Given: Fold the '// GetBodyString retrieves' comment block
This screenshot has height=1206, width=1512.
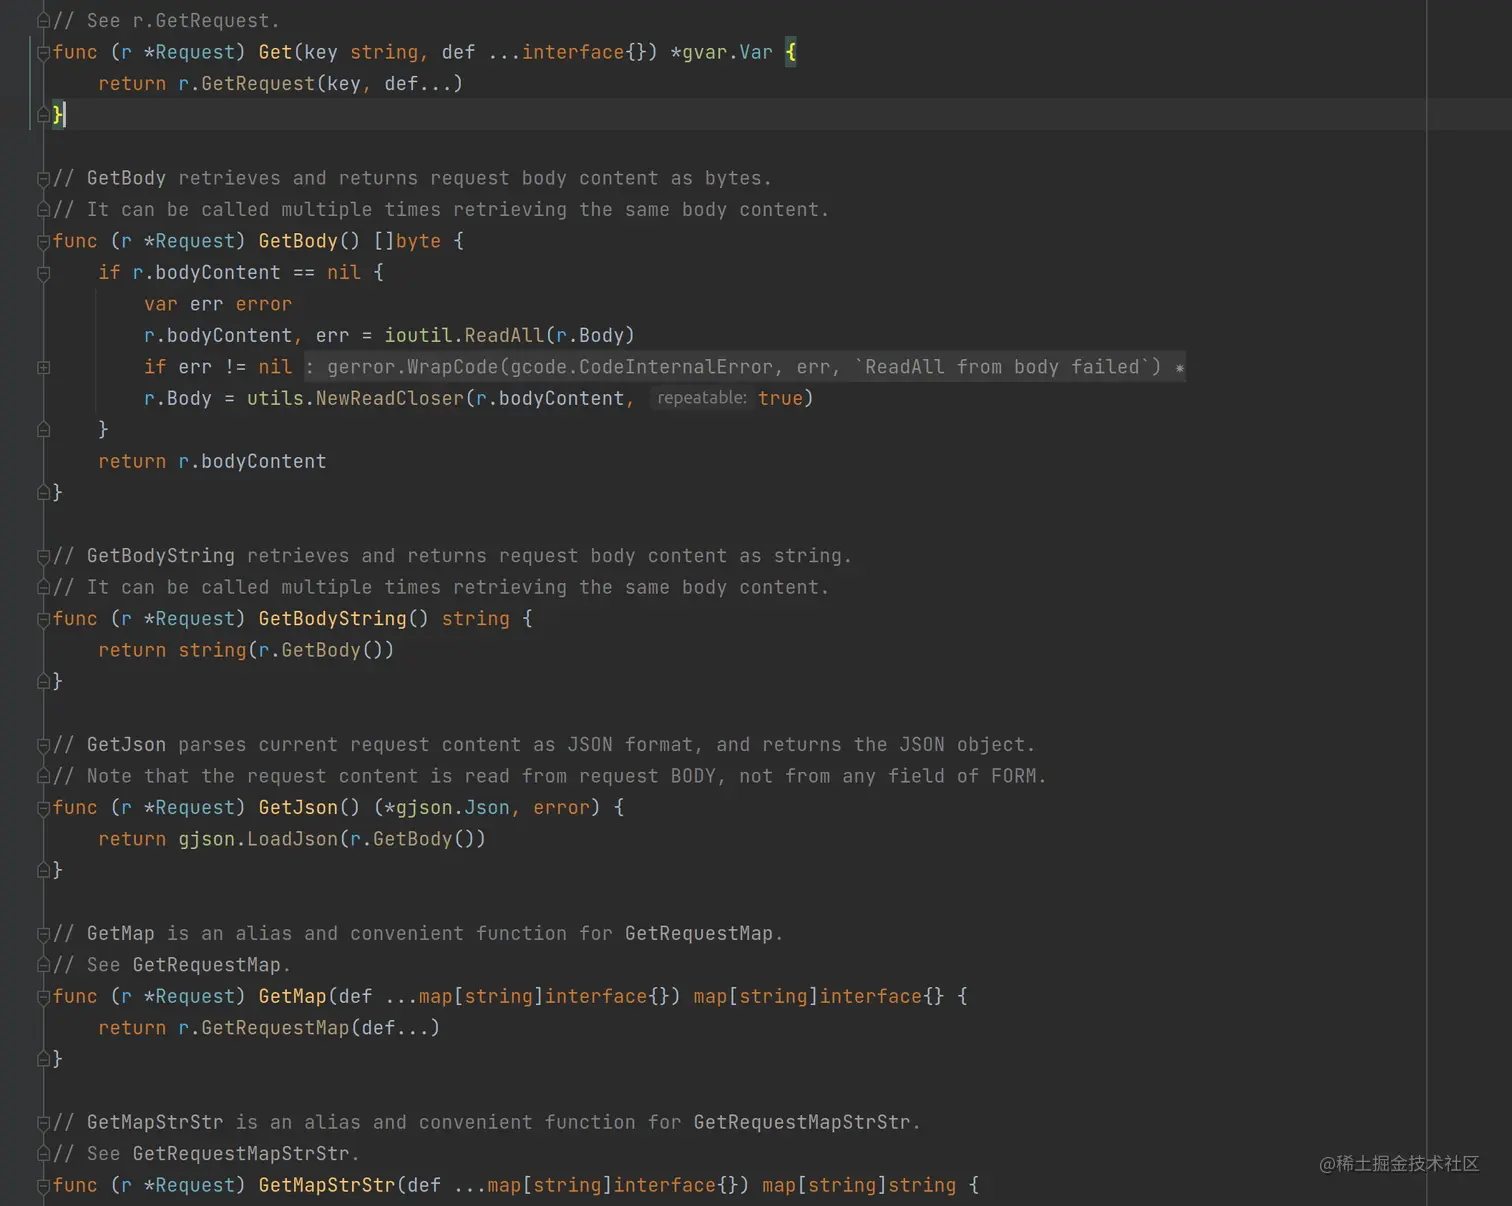Looking at the screenshot, I should (43, 557).
